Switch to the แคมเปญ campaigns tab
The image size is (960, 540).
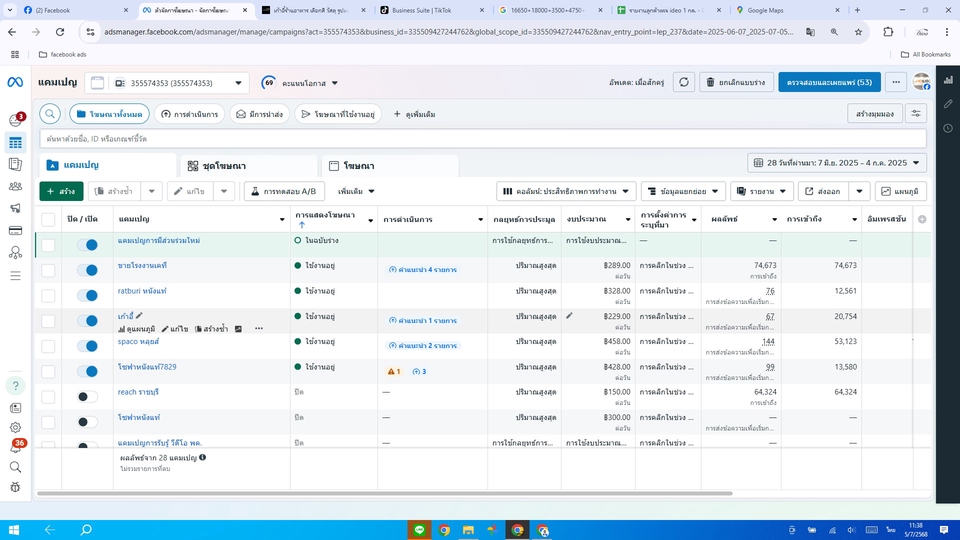107,165
